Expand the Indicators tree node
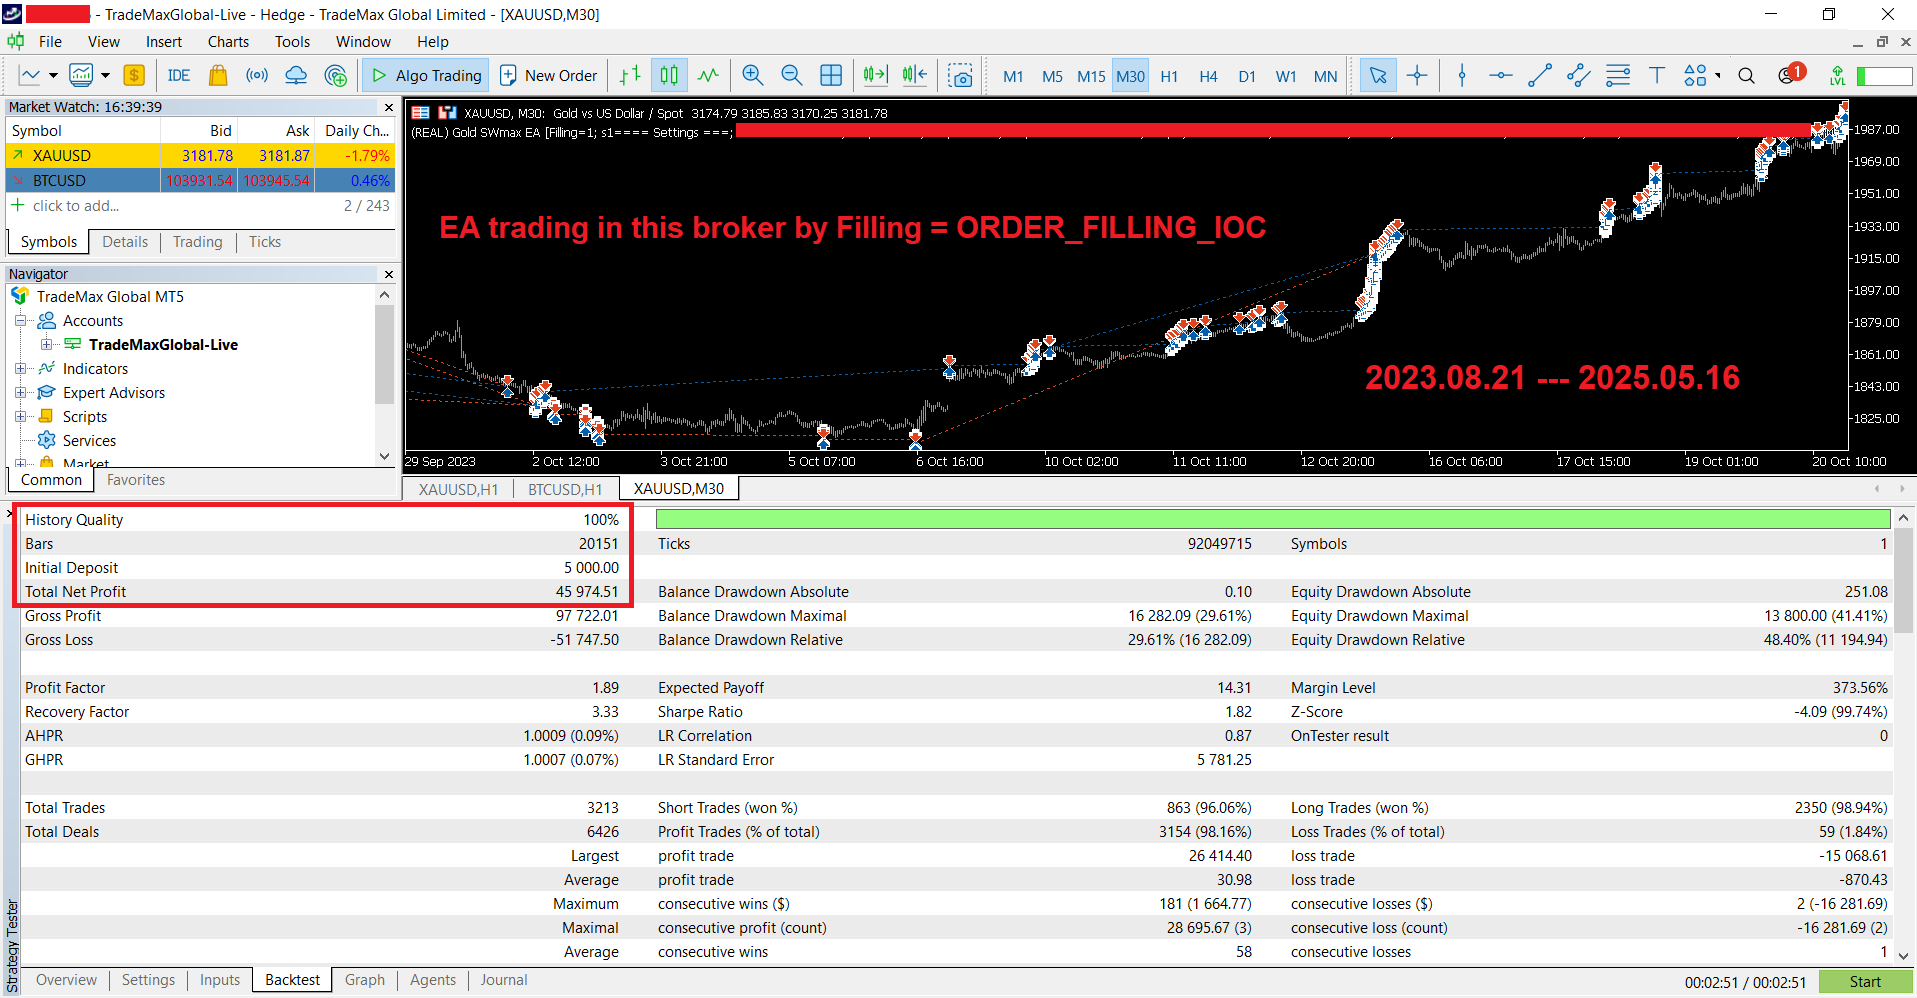This screenshot has height=998, width=1917. [20, 369]
